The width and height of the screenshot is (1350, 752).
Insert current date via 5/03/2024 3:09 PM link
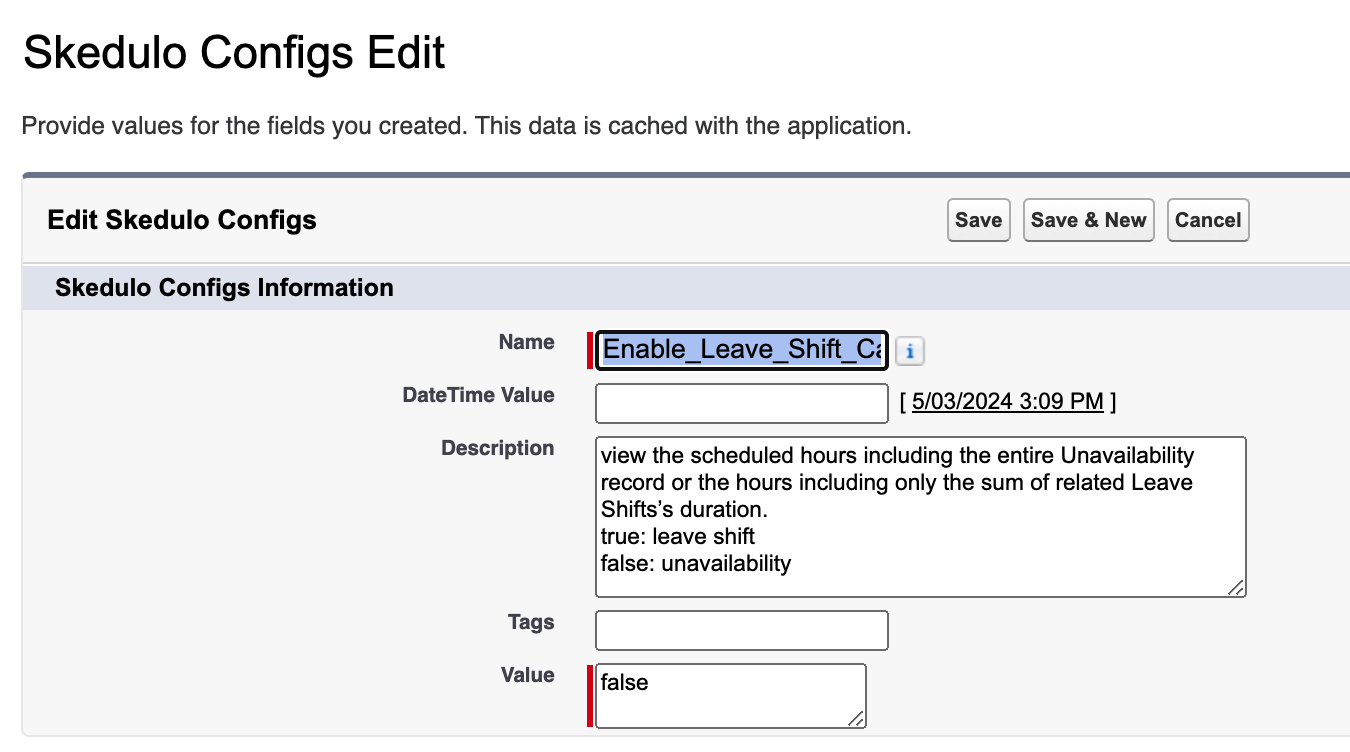(x=1008, y=401)
